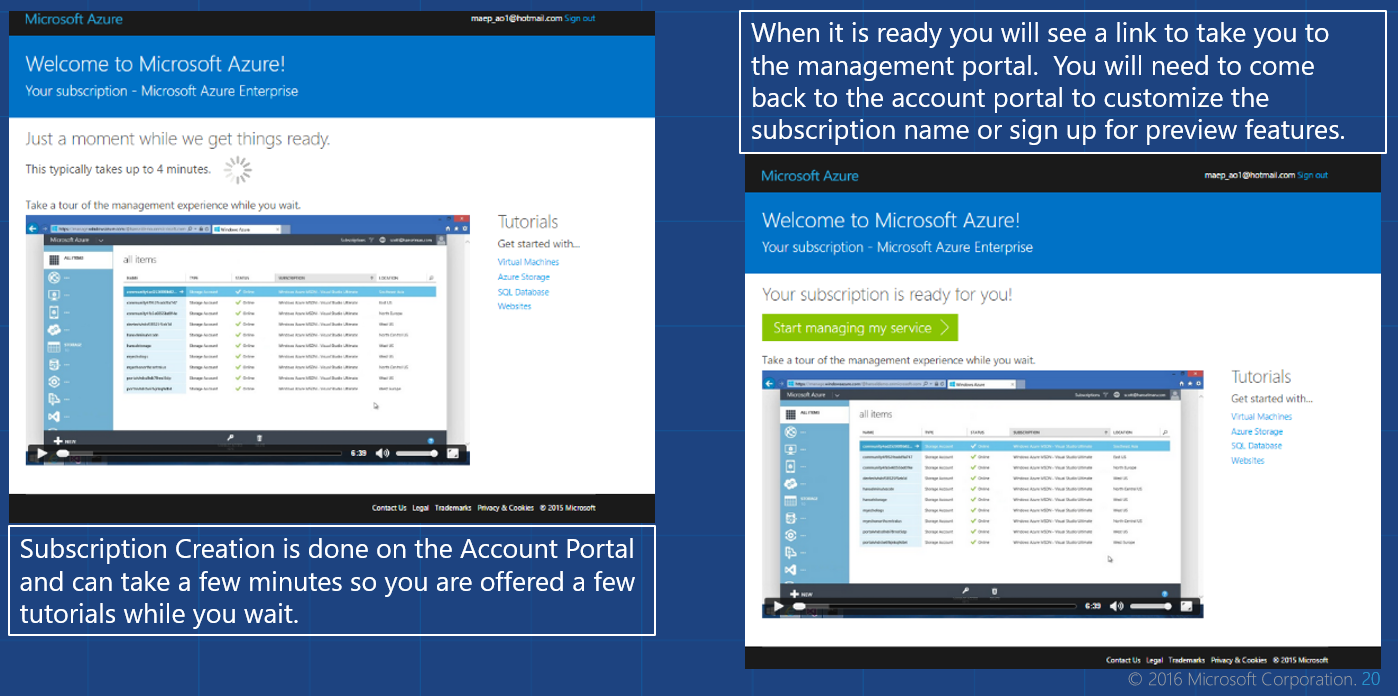Image resolution: width=1398 pixels, height=696 pixels.
Task: Click the email address on the 'Just a moment' page header
Action: coord(516,19)
